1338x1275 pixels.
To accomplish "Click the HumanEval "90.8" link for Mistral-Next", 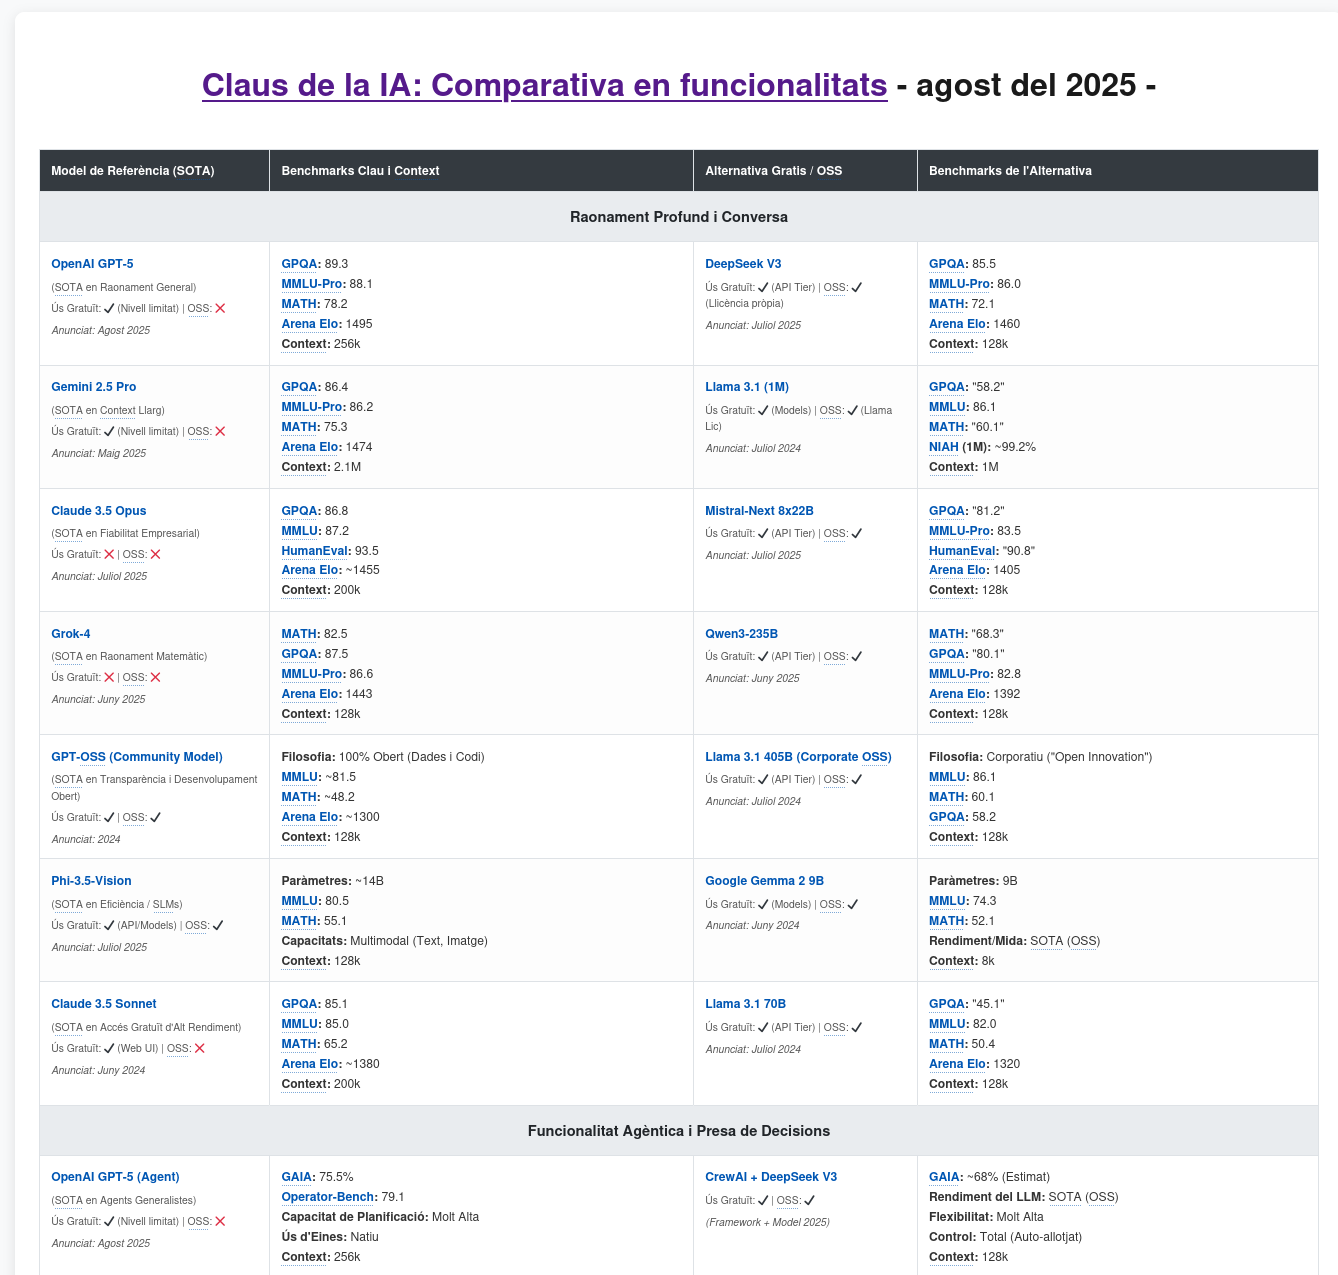I will pos(962,551).
